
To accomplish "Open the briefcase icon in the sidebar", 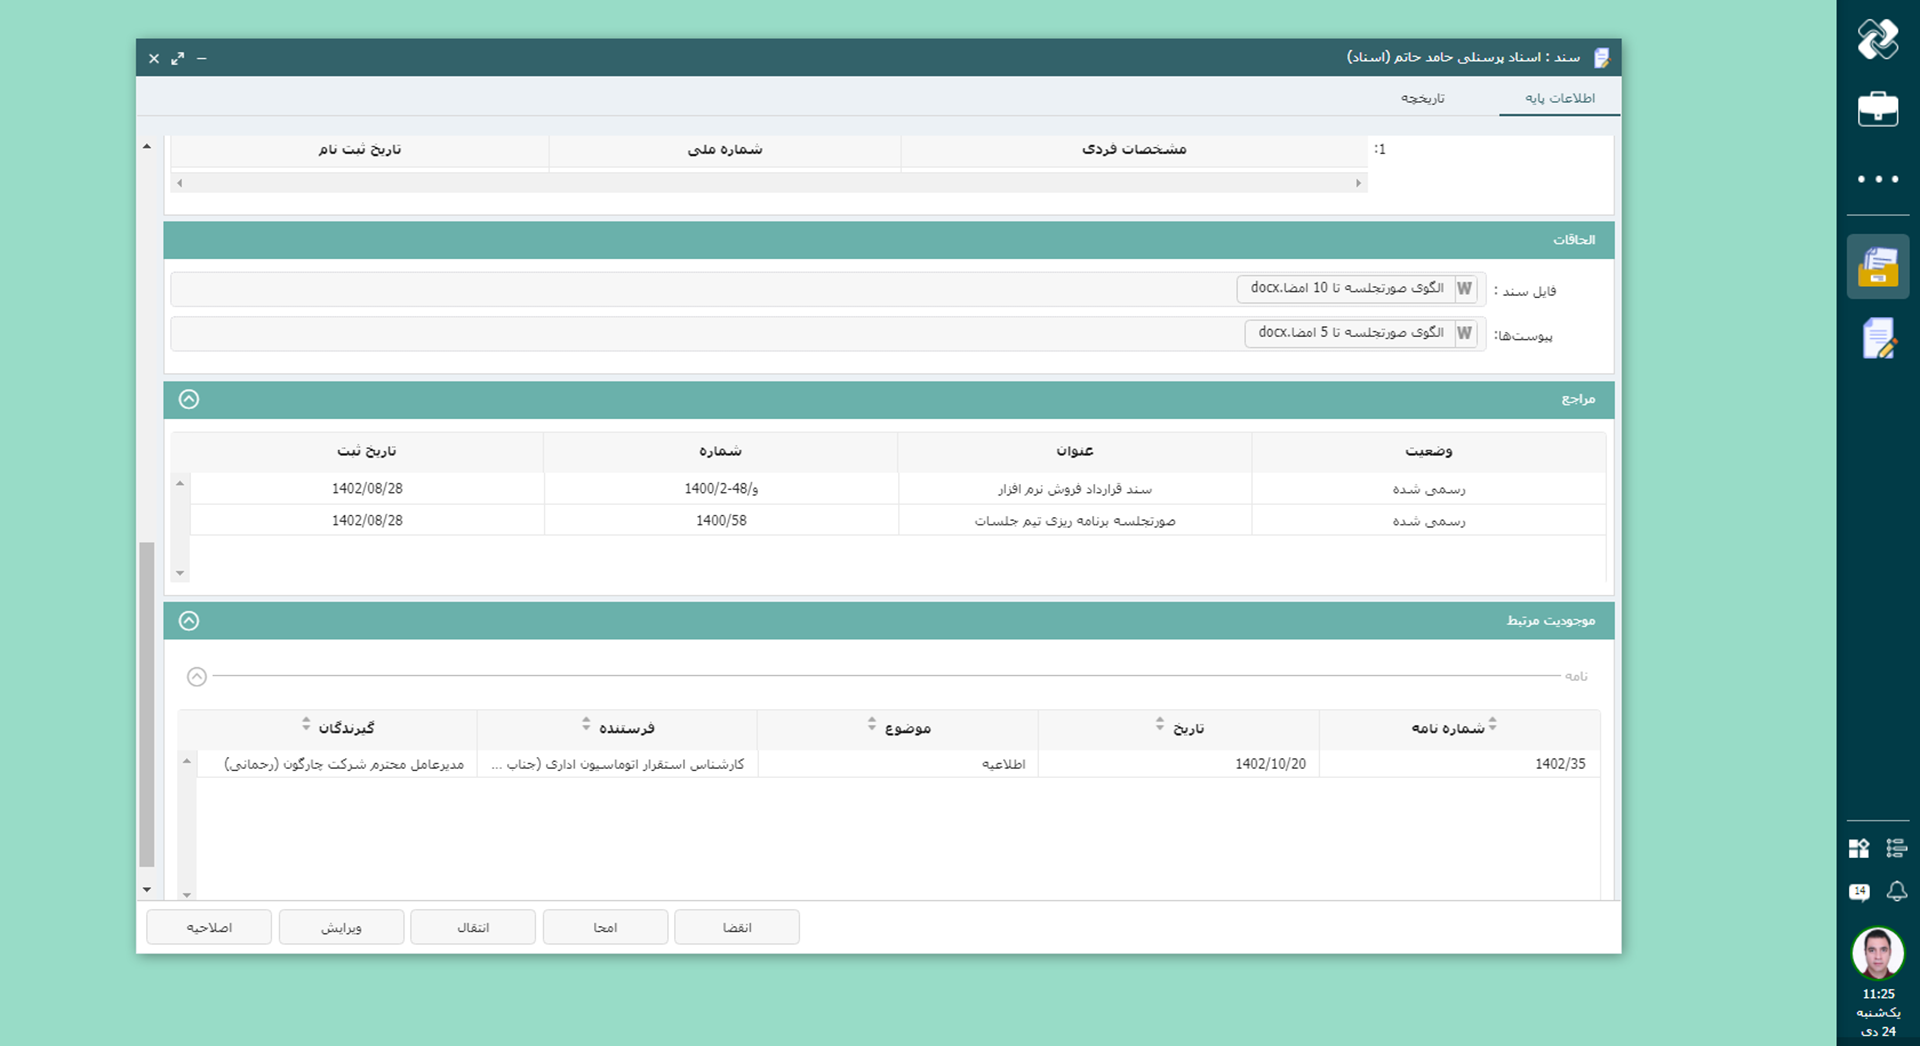I will point(1877,109).
